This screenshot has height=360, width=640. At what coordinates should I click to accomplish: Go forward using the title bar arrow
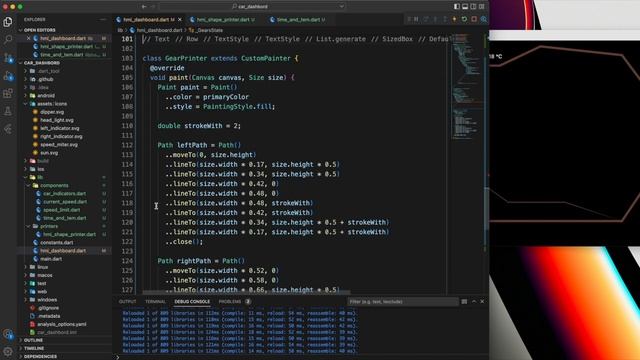pyautogui.click(x=153, y=7)
